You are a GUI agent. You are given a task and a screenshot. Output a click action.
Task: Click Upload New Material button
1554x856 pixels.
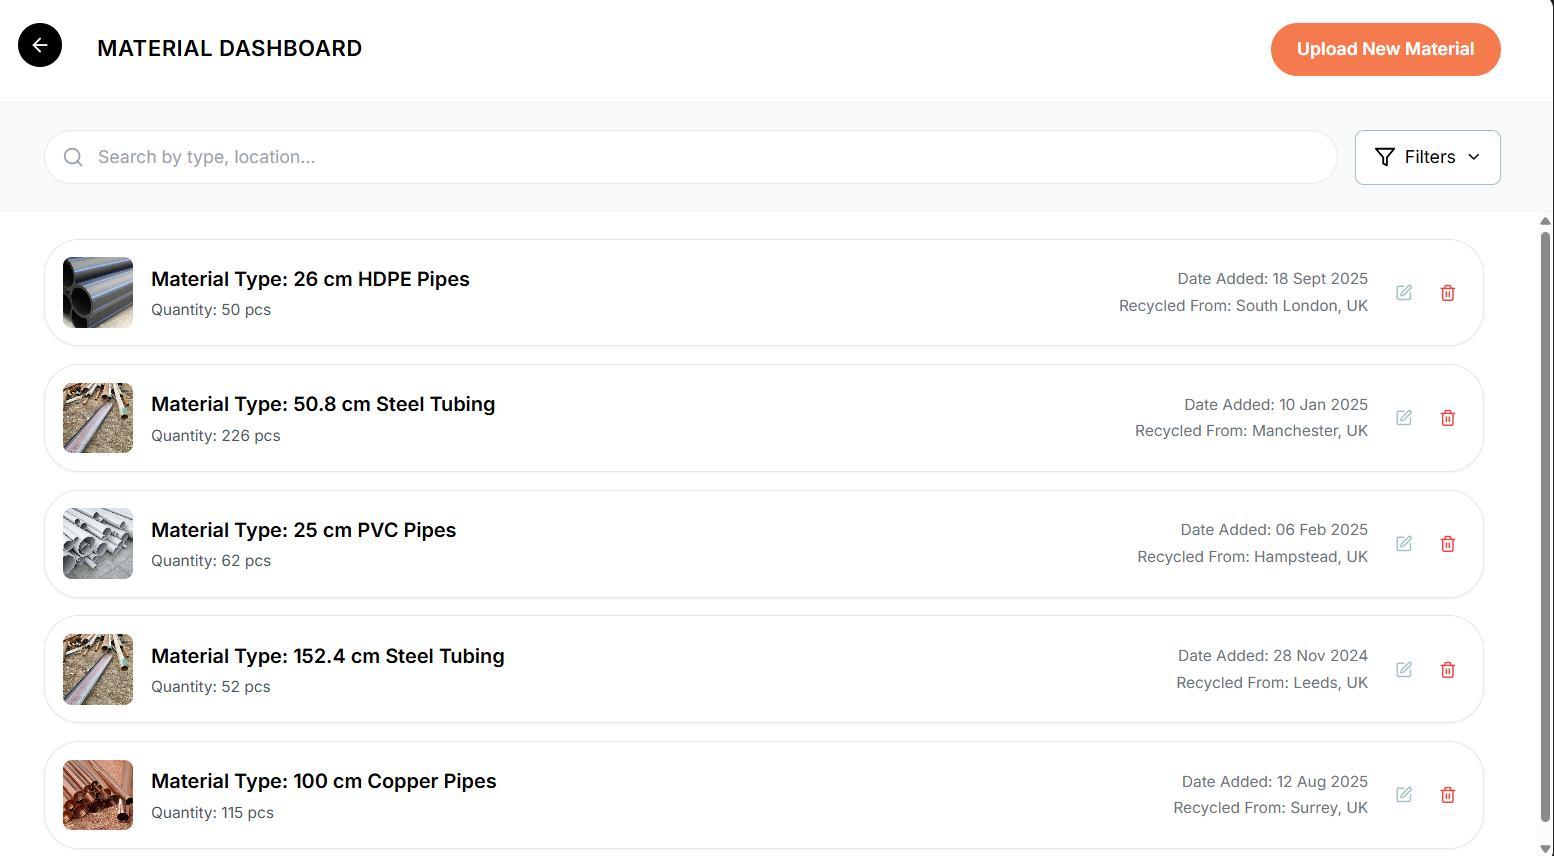(1385, 49)
